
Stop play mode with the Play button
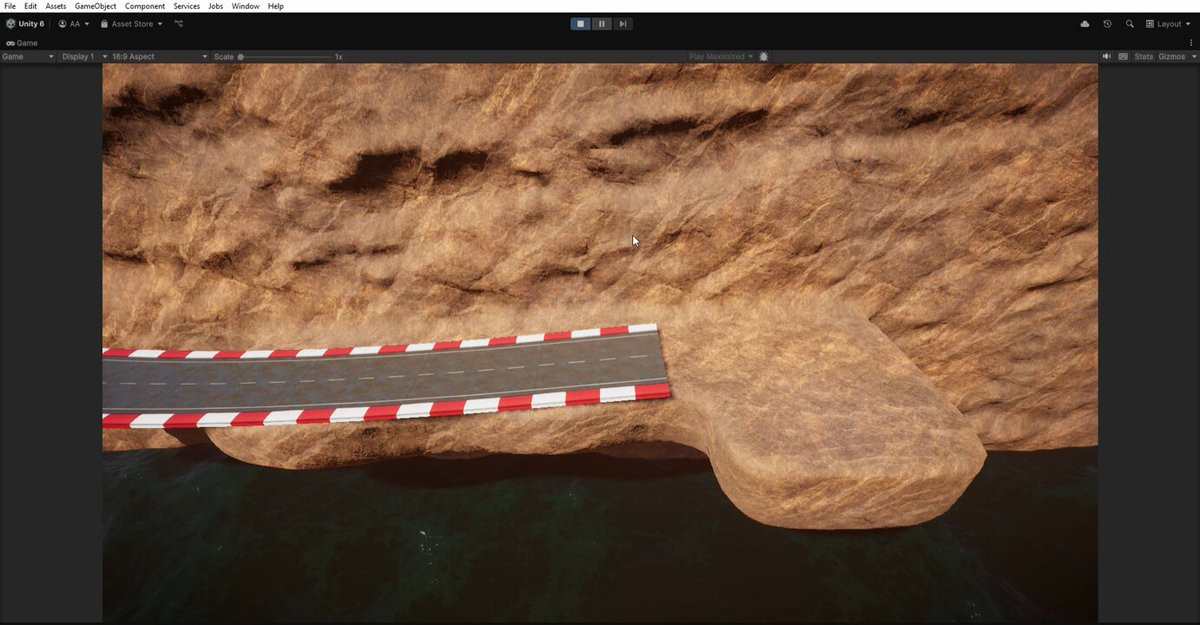coord(580,24)
